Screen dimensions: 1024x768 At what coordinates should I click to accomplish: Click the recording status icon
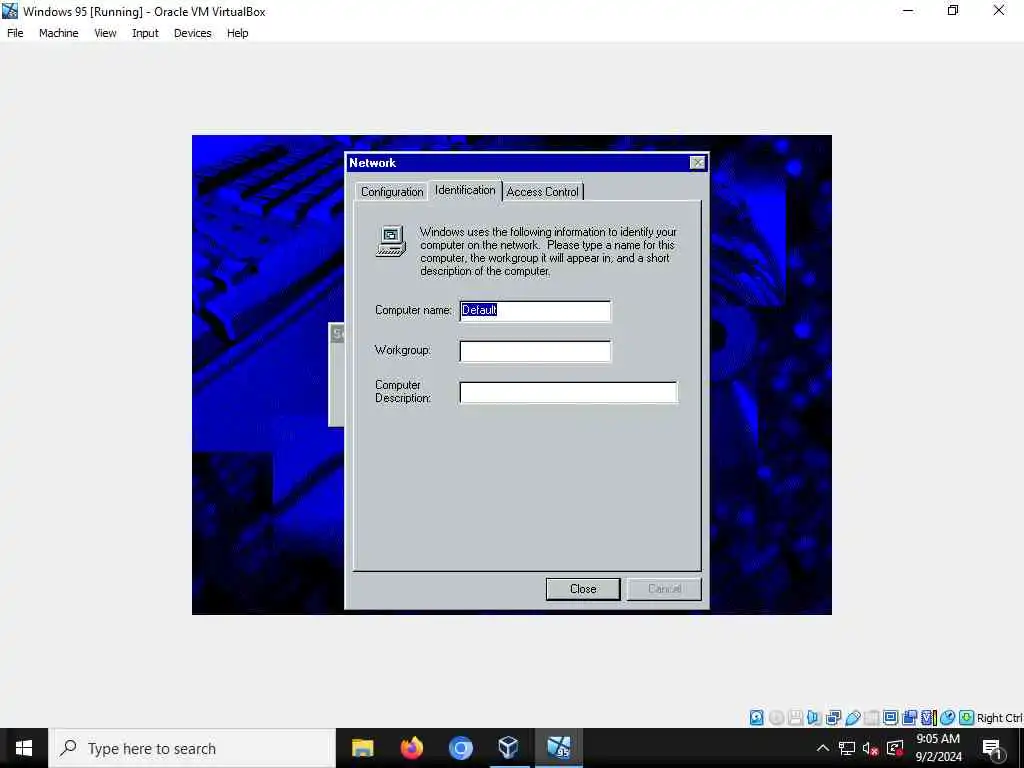(909, 718)
